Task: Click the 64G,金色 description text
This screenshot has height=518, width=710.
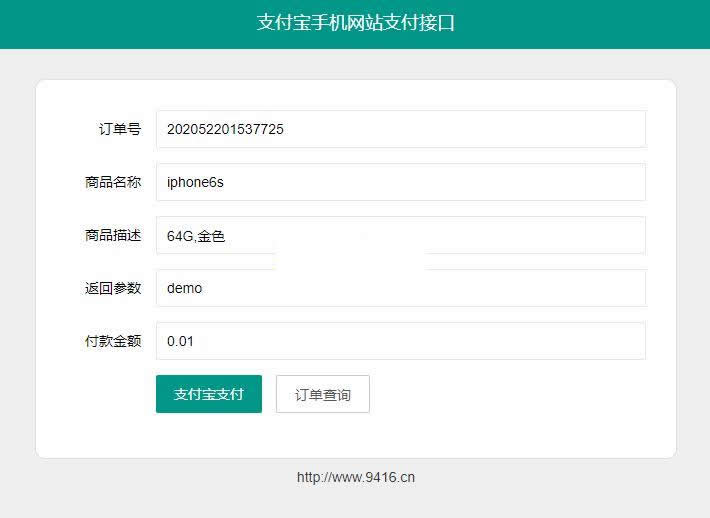Action: click(196, 236)
